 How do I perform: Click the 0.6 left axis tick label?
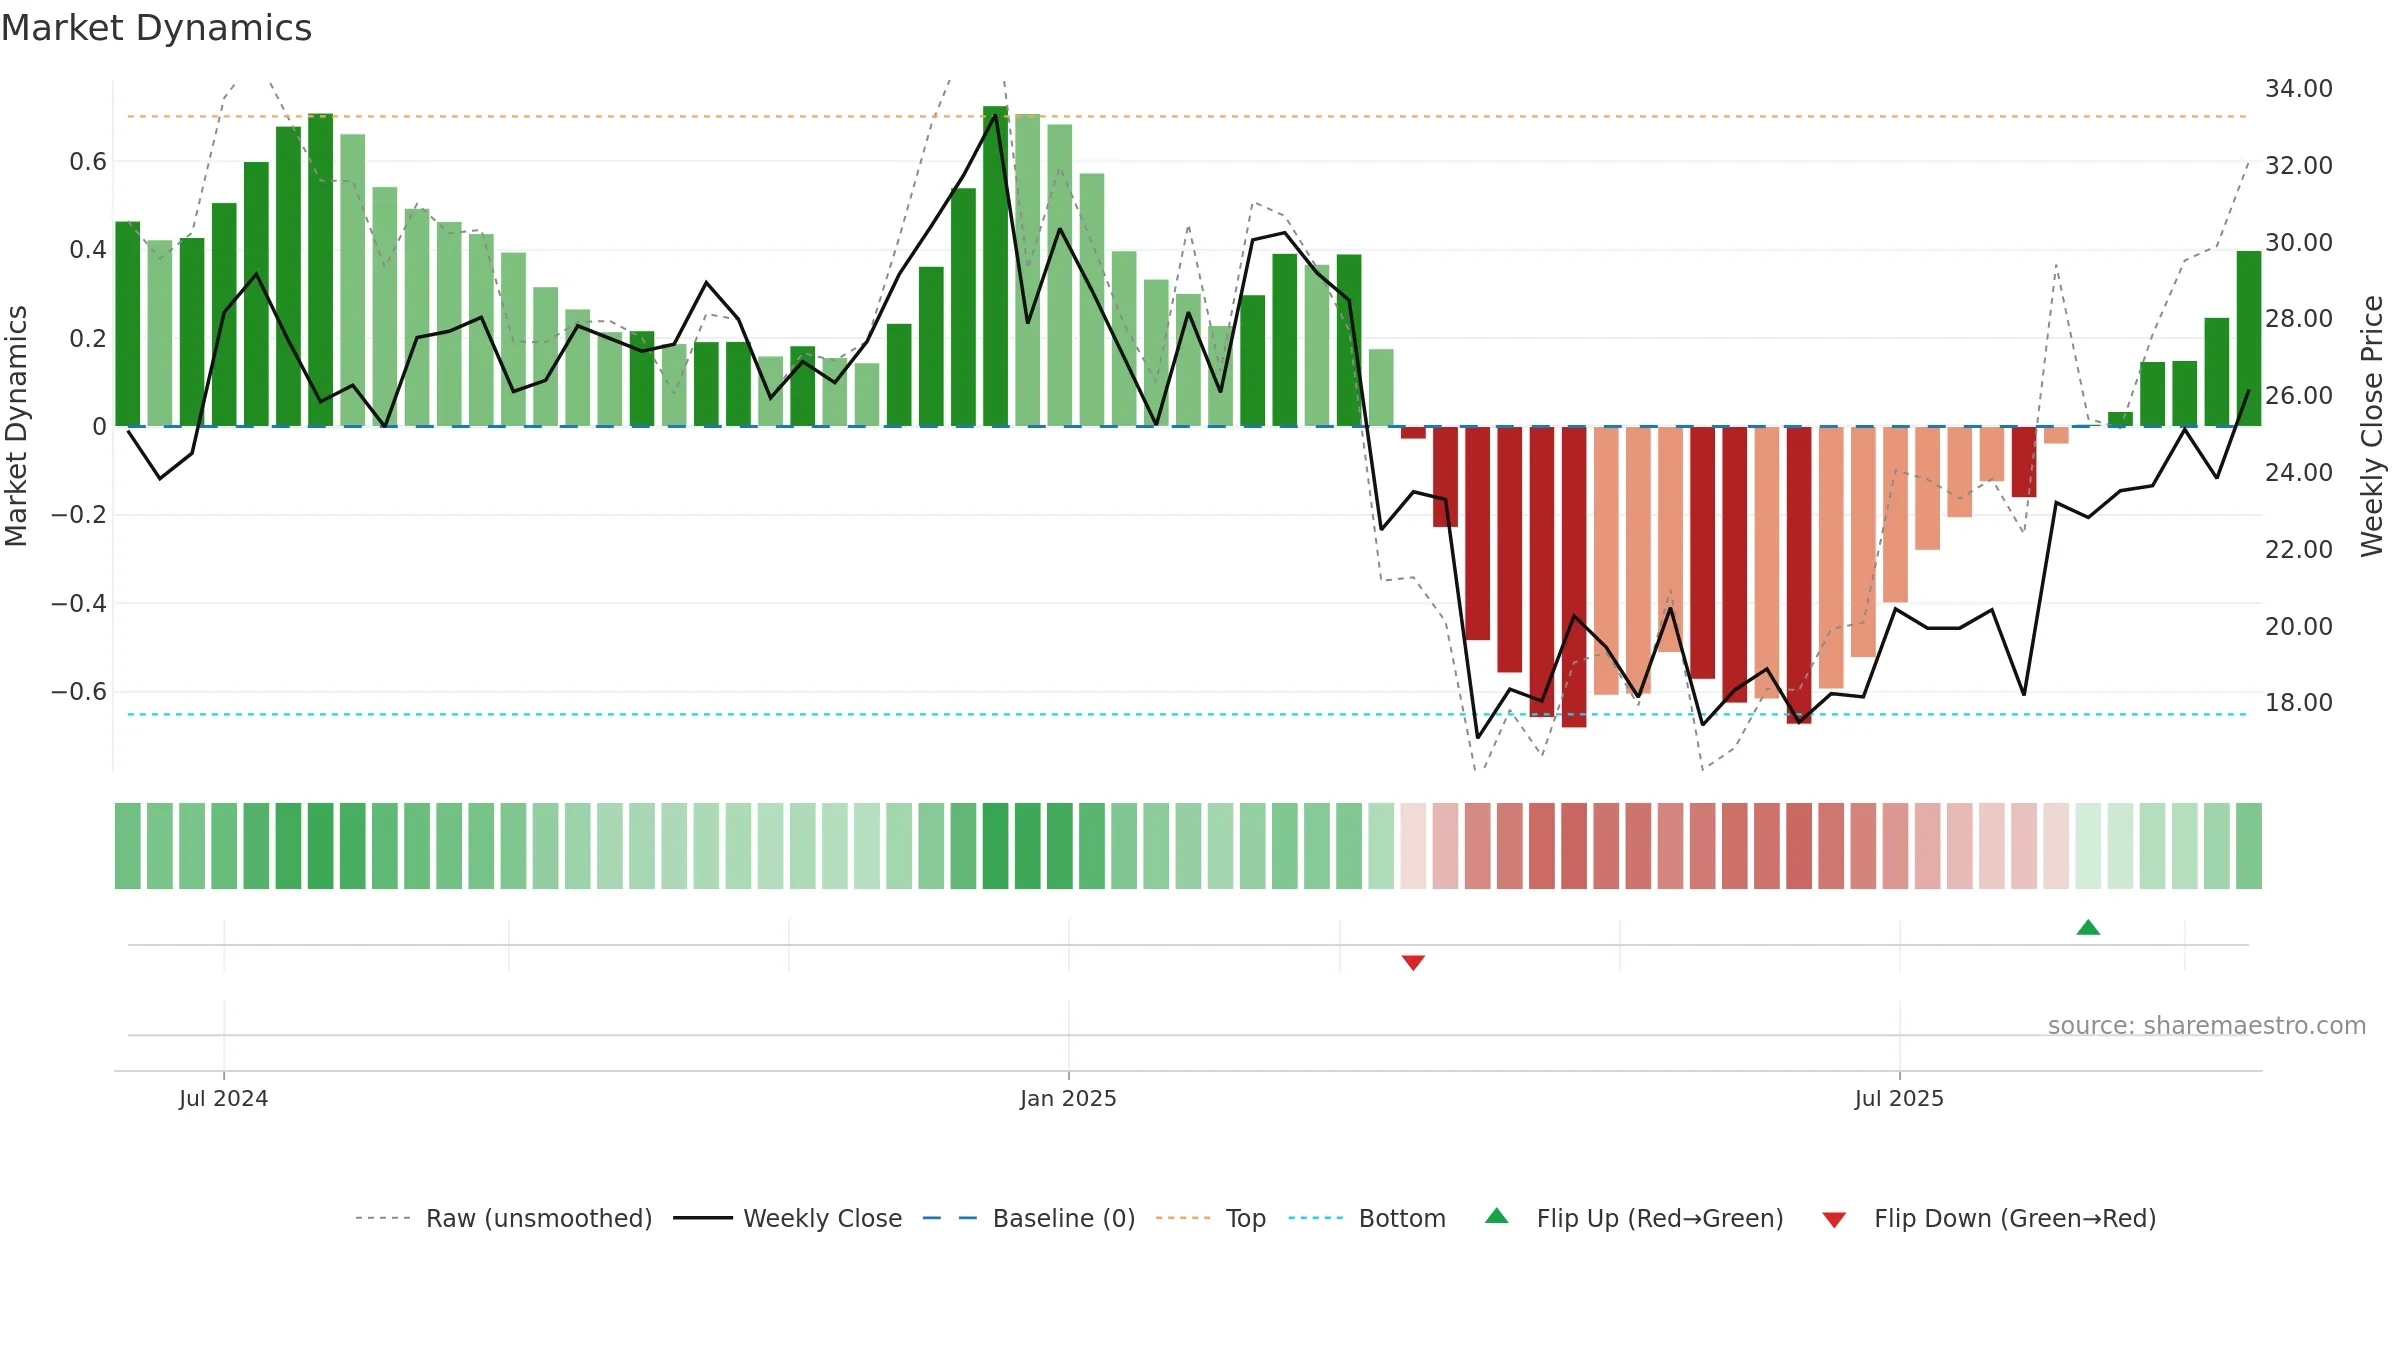[88, 162]
